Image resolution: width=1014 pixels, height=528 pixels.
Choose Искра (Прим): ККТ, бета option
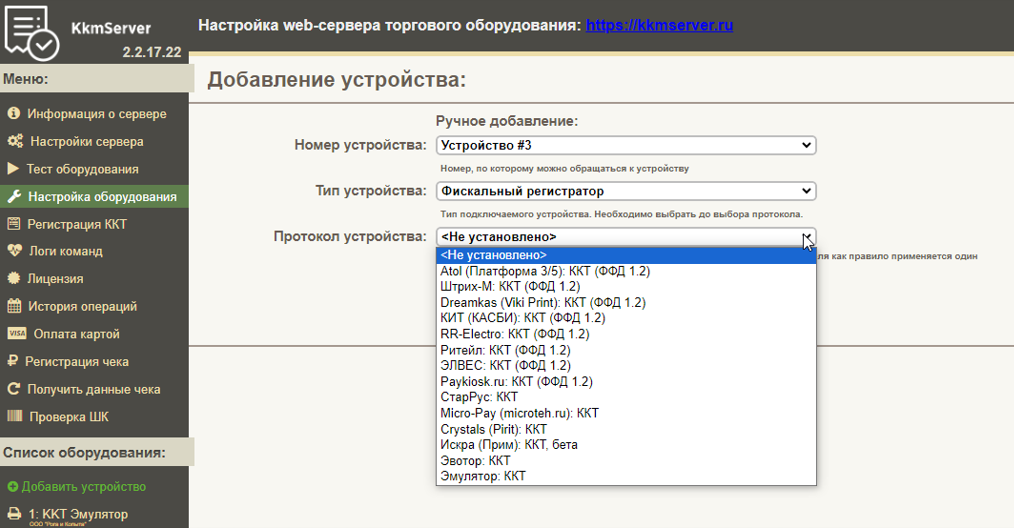pyautogui.click(x=626, y=445)
